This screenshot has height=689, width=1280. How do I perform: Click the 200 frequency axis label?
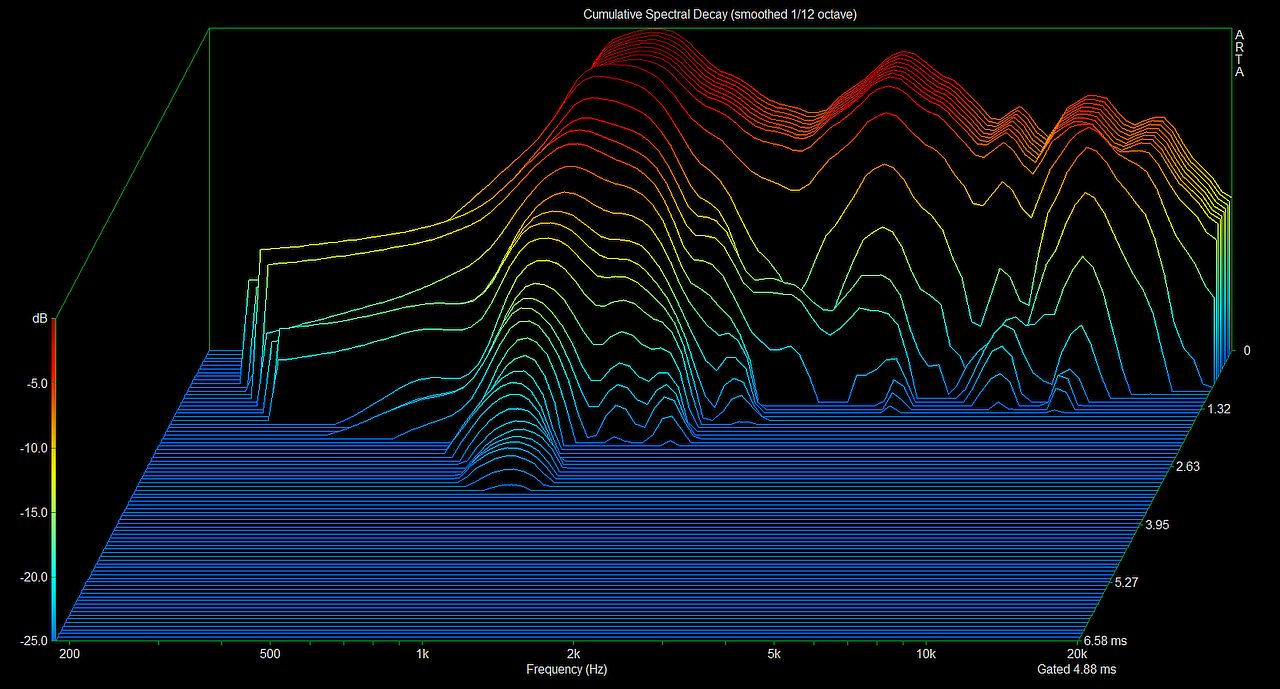click(68, 655)
